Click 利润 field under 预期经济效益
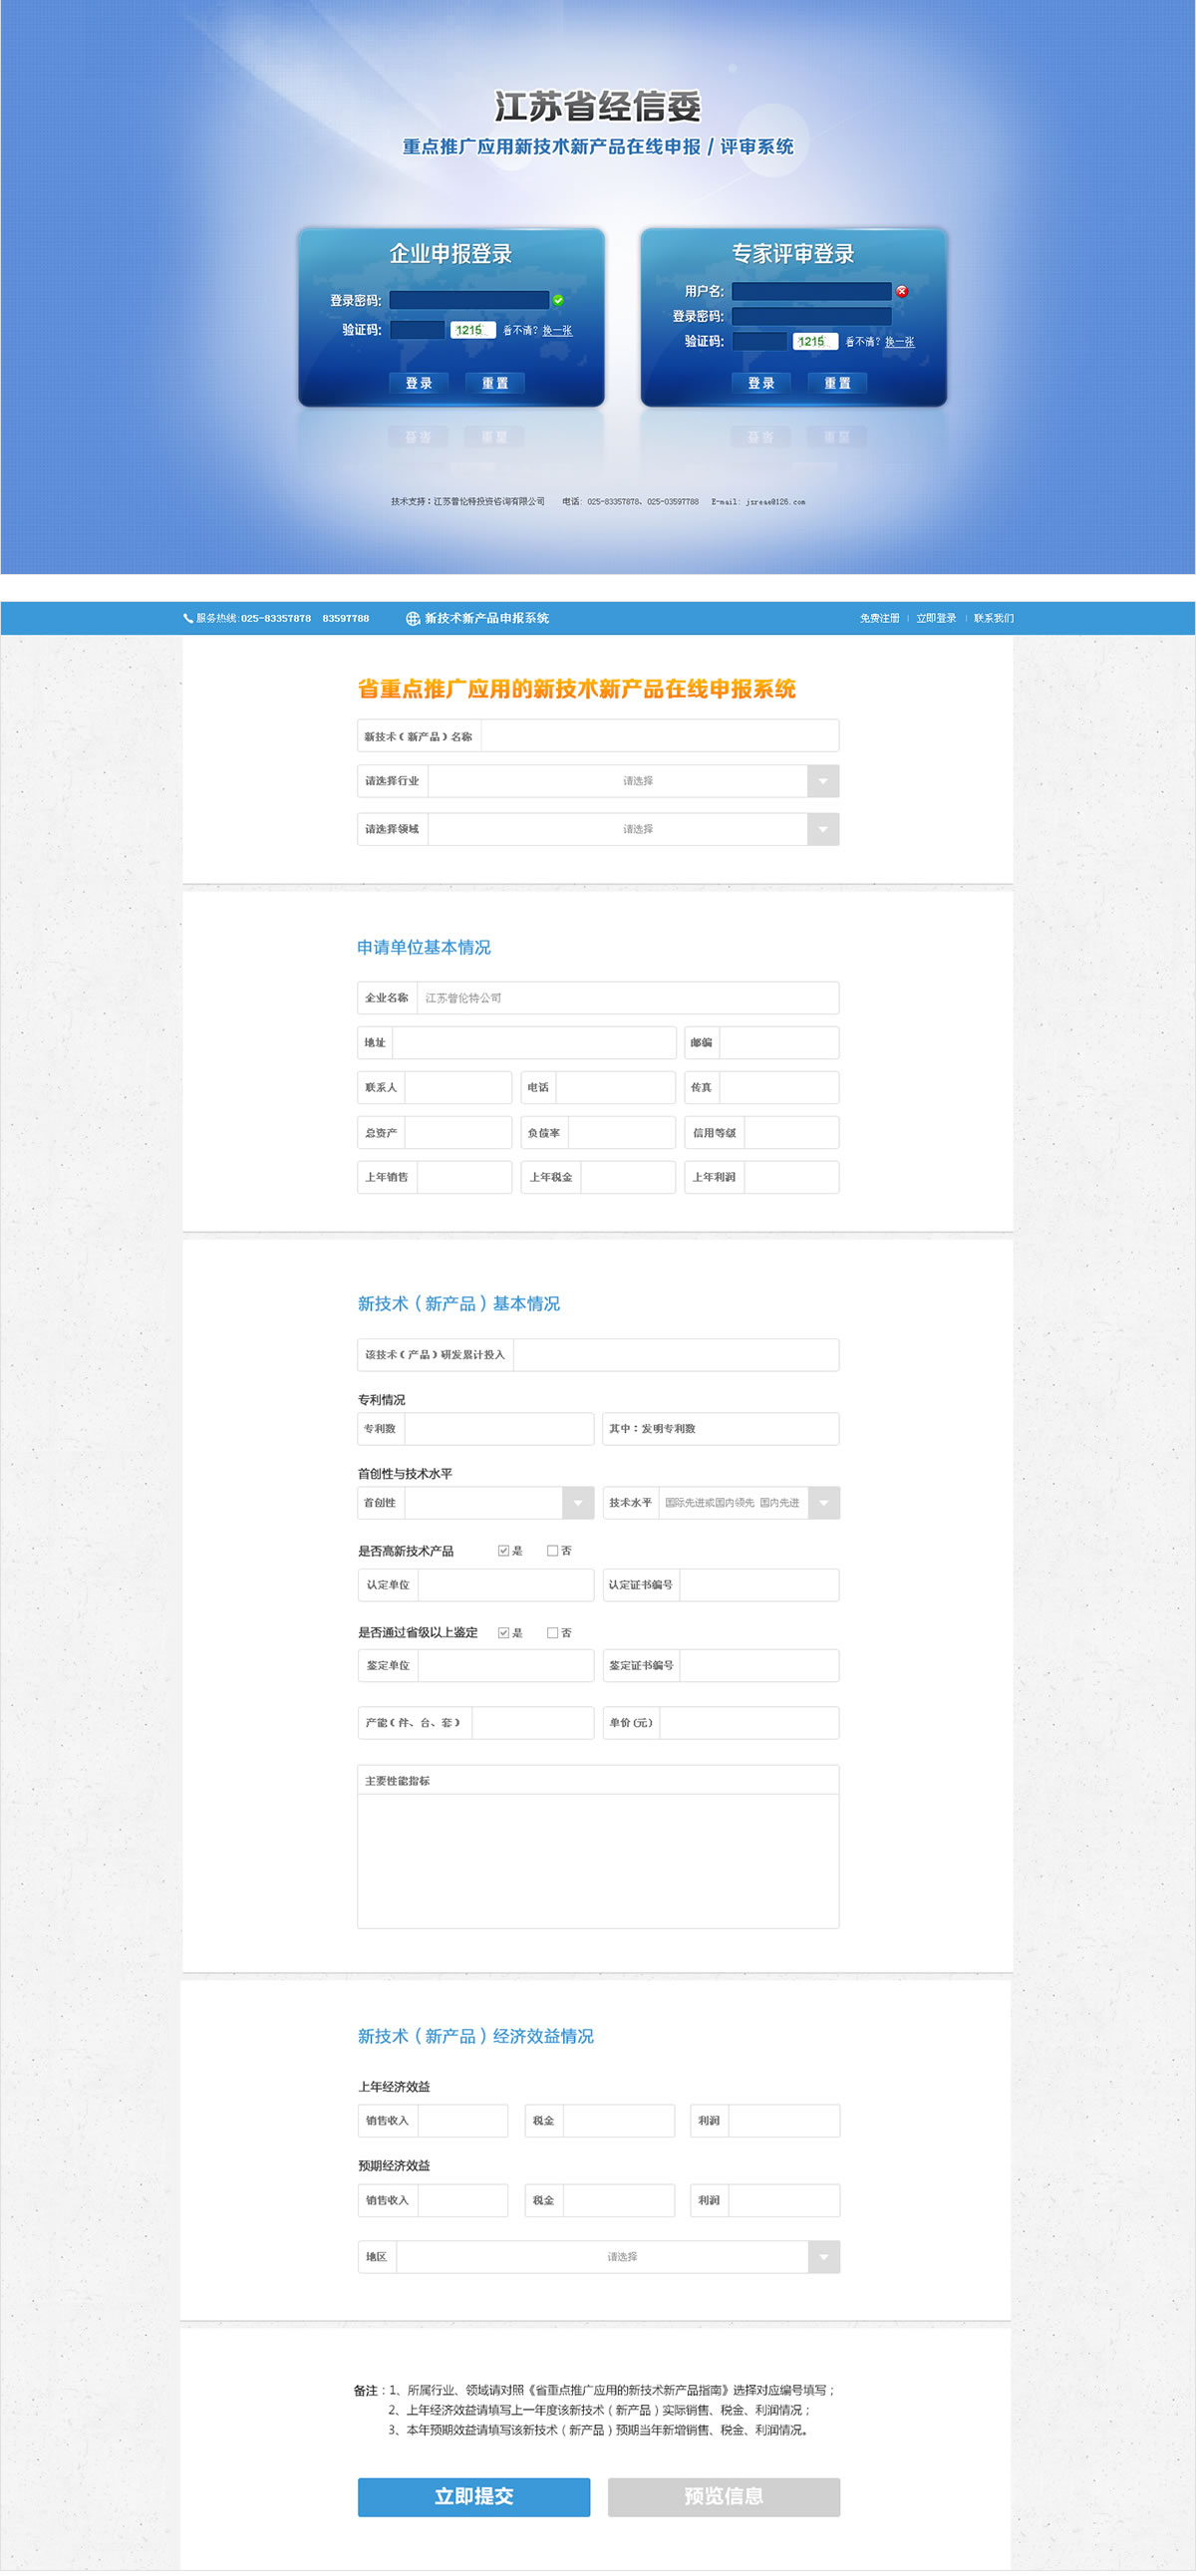 click(784, 2200)
